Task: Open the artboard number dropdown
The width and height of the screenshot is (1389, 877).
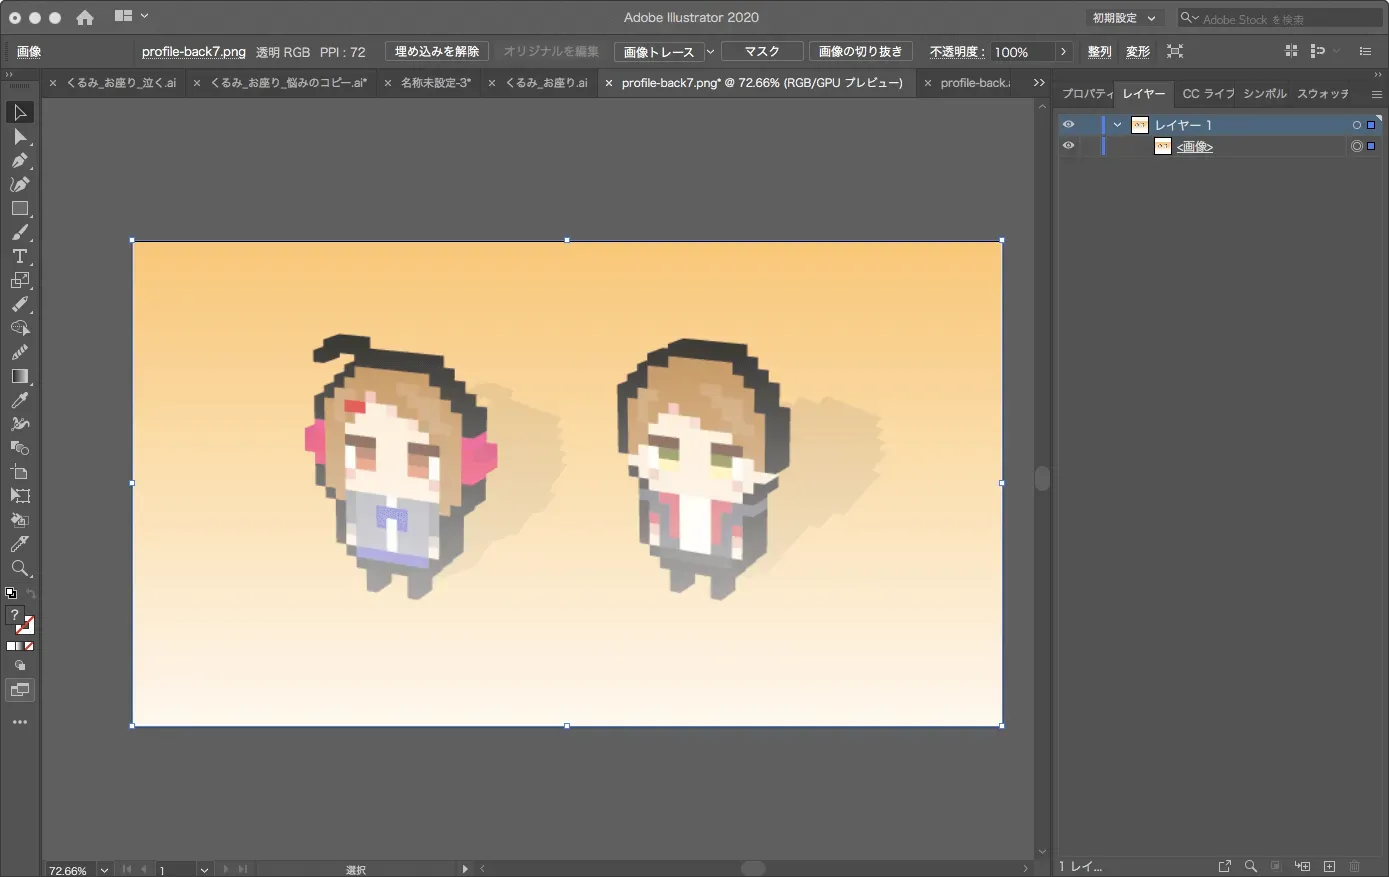Action: [204, 870]
